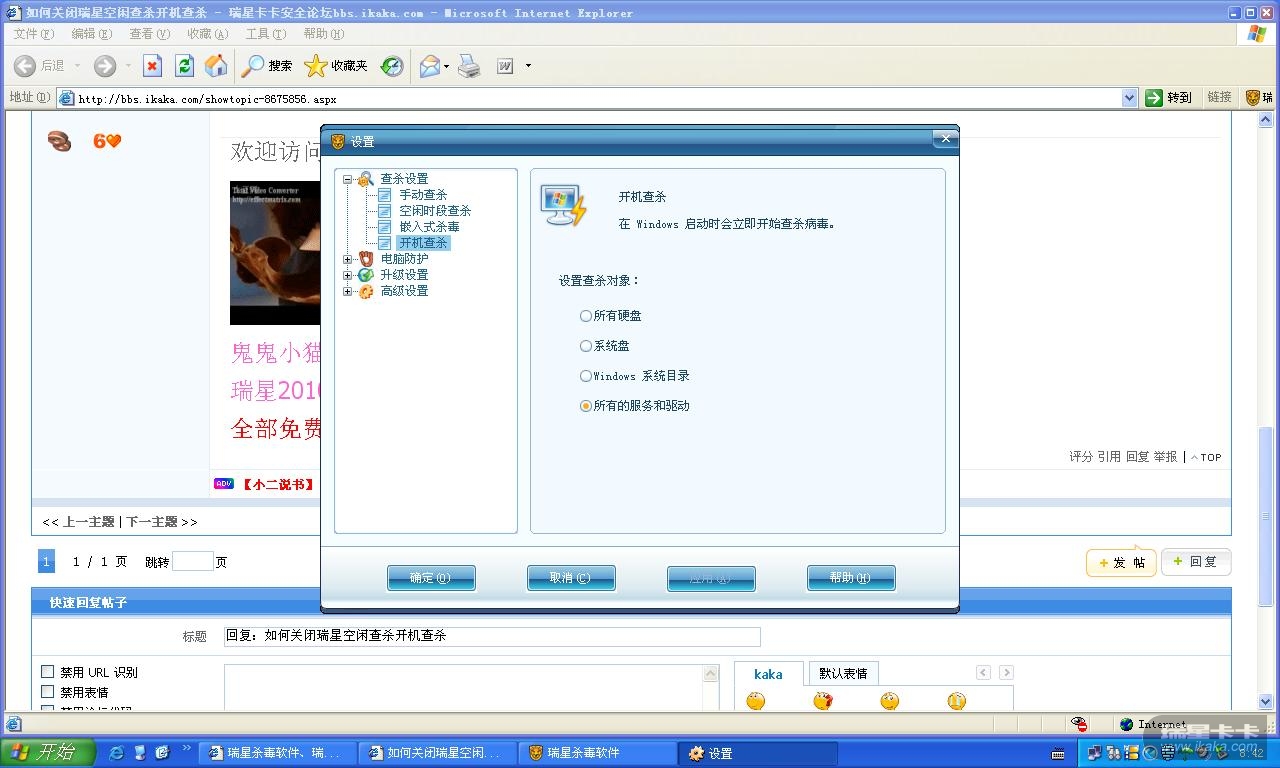Toggle the 禁用表情 checkbox
This screenshot has width=1280, height=768.
coord(47,692)
